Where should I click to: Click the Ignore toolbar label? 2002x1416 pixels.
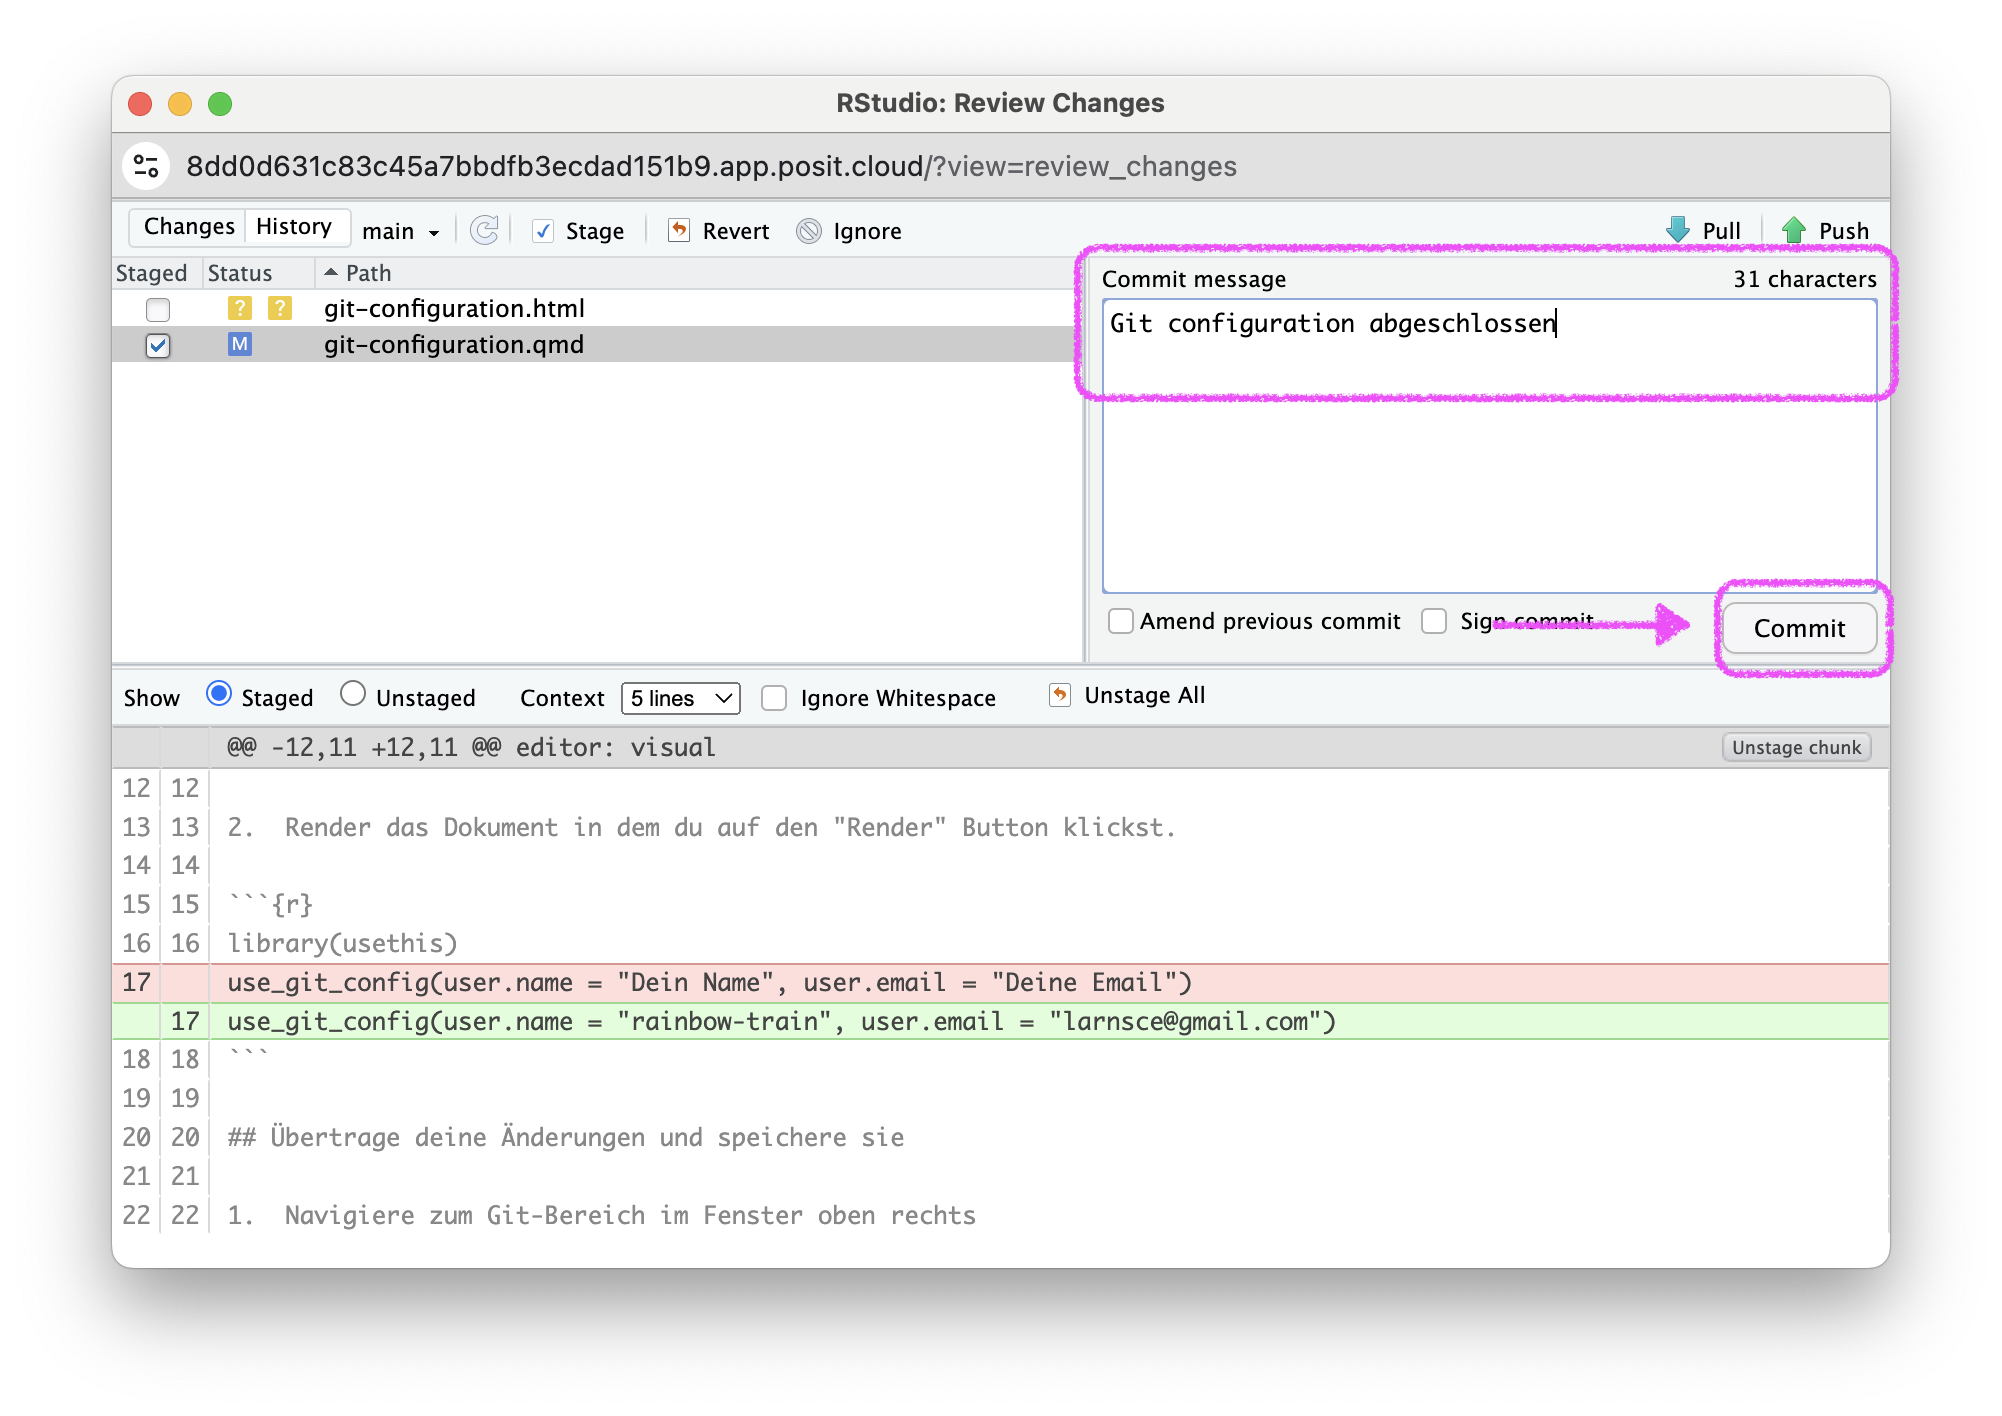[x=867, y=231]
